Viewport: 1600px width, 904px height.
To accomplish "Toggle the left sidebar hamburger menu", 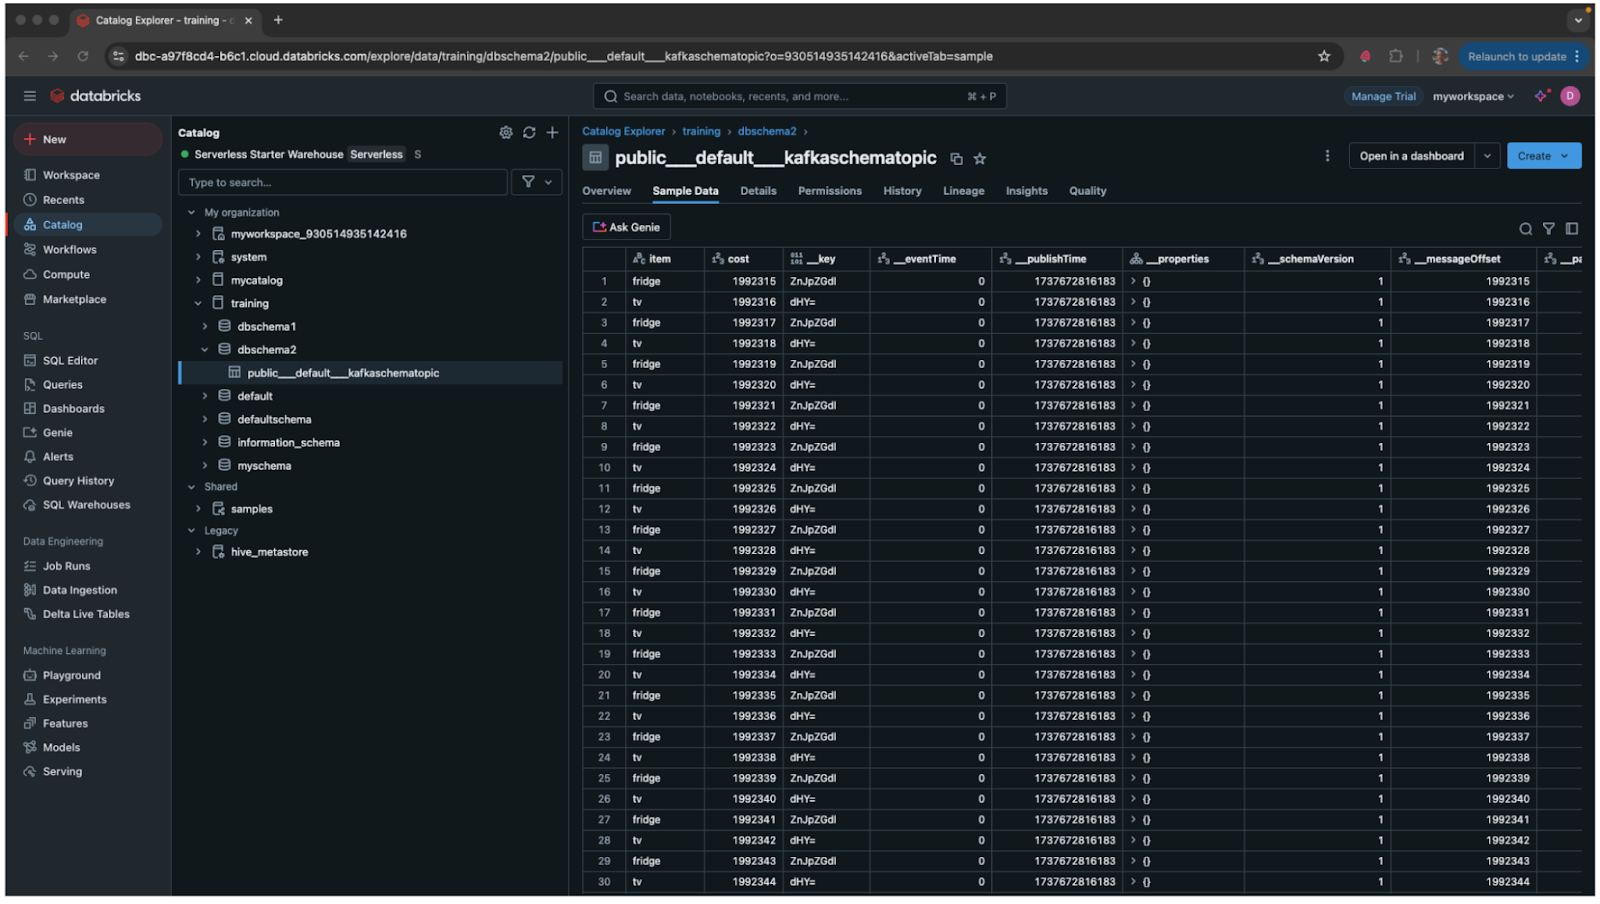I will (30, 96).
